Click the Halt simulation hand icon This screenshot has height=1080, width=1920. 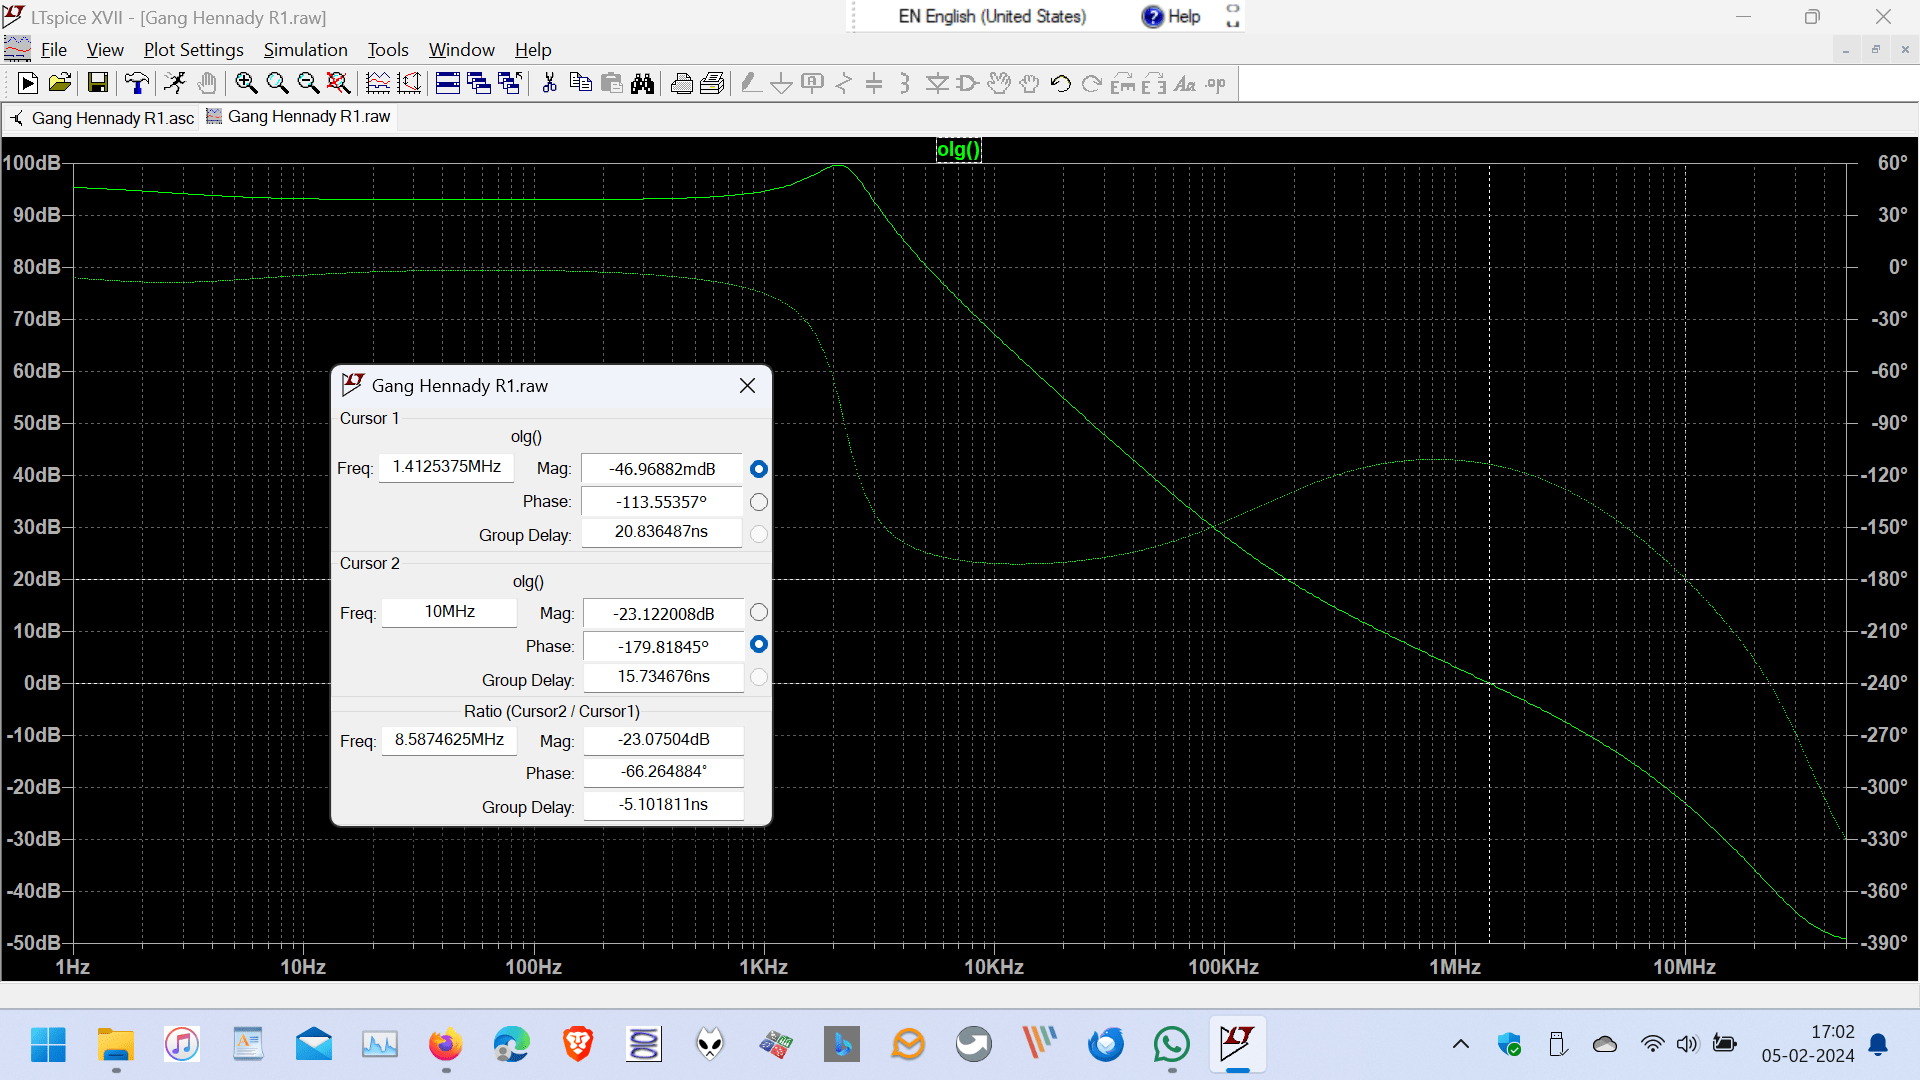[206, 84]
